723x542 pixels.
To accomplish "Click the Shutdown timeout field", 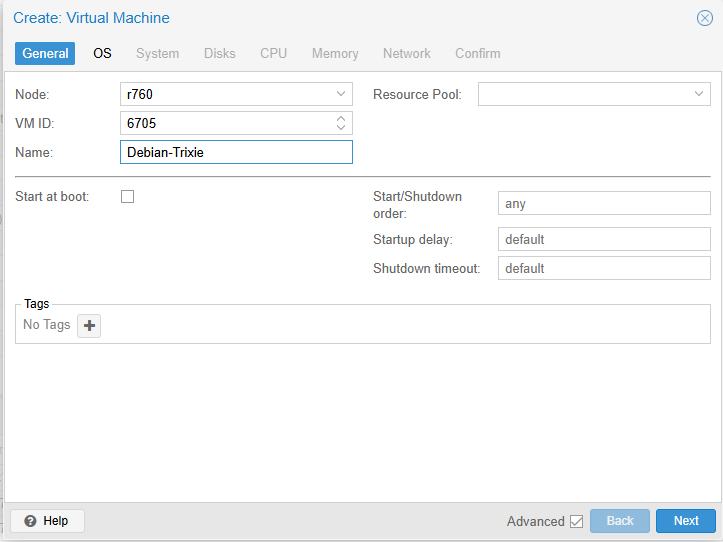I will pyautogui.click(x=604, y=269).
